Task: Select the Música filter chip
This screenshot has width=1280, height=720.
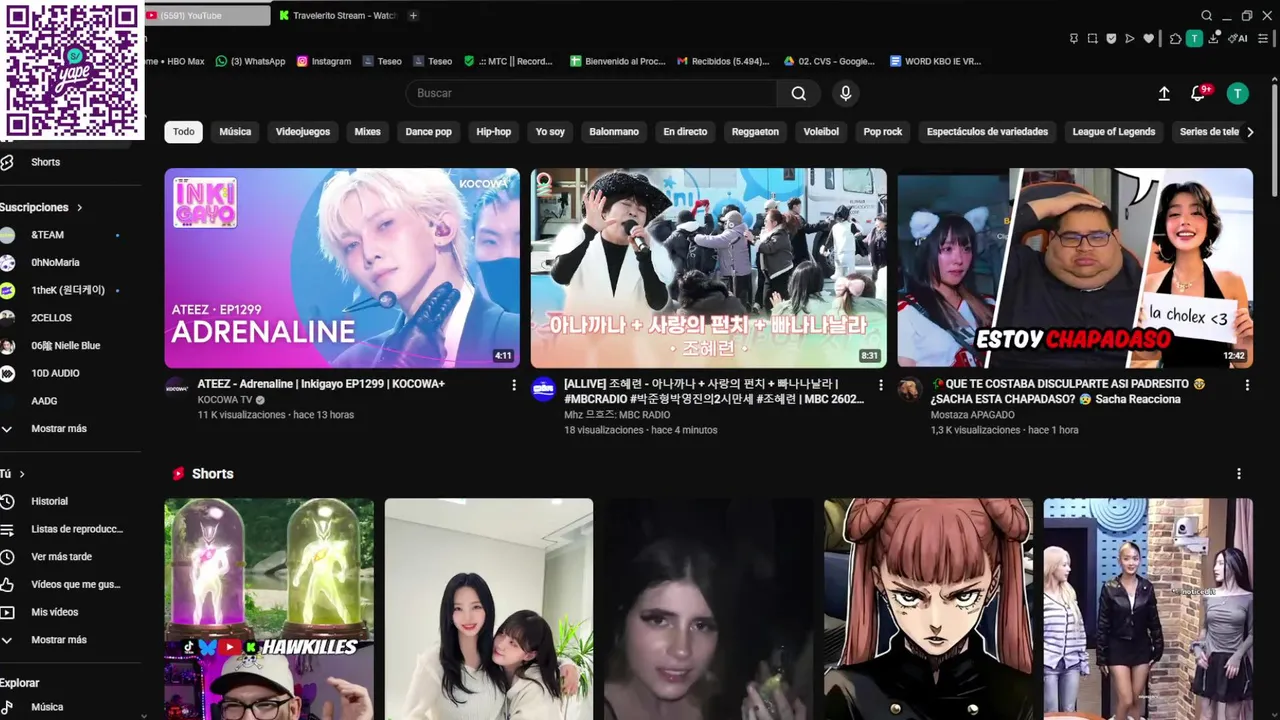Action: click(x=235, y=132)
